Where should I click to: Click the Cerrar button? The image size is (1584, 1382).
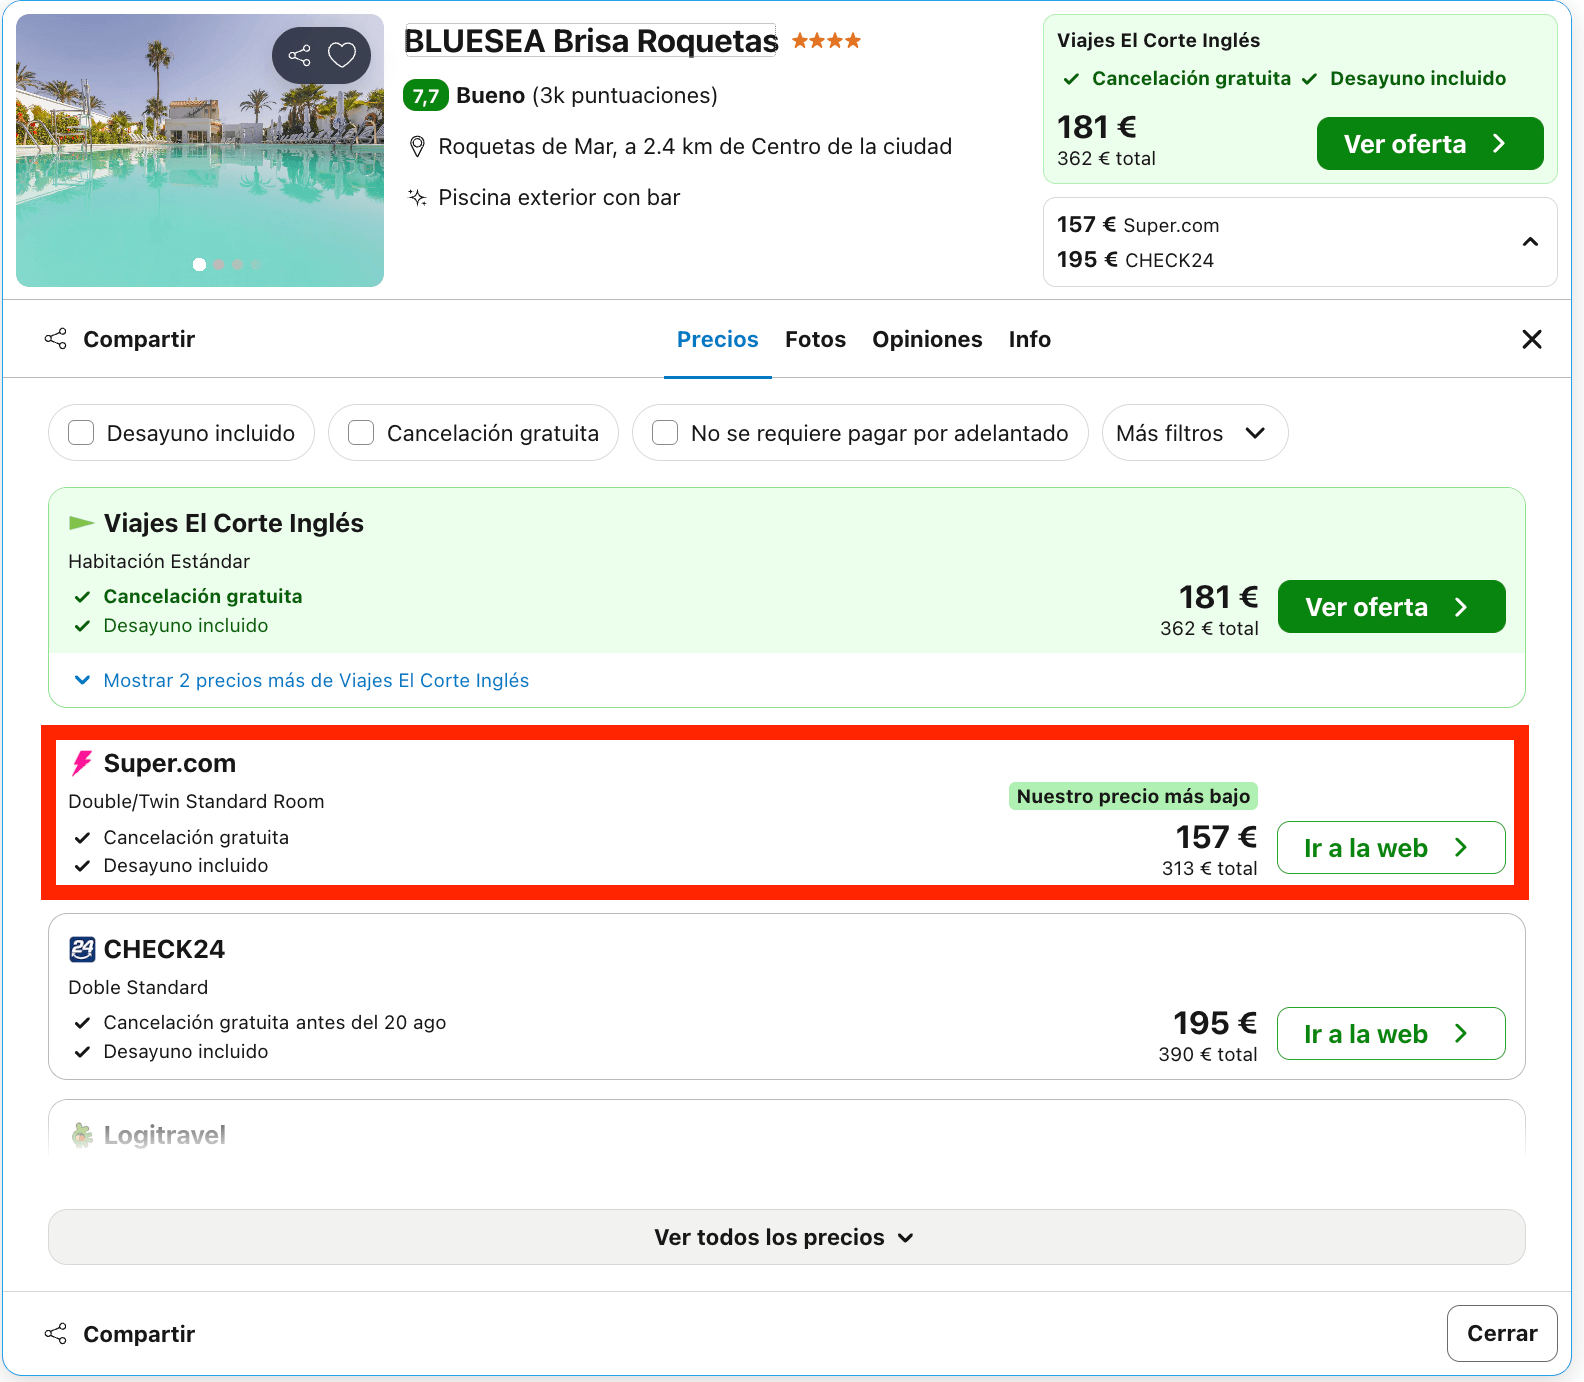pyautogui.click(x=1502, y=1333)
